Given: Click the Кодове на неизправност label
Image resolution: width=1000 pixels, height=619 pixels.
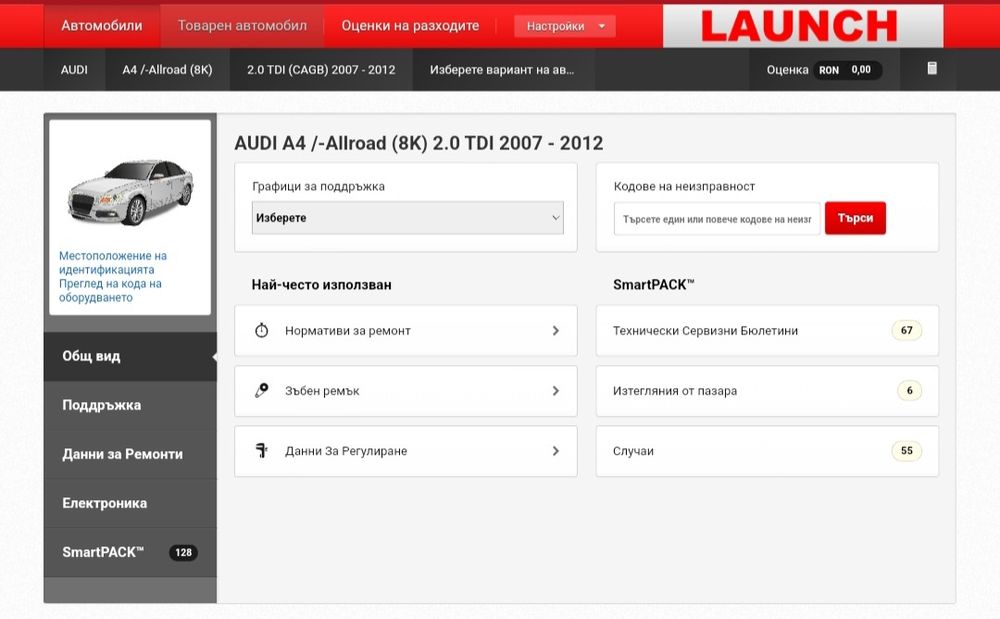Looking at the screenshot, I should point(684,186).
